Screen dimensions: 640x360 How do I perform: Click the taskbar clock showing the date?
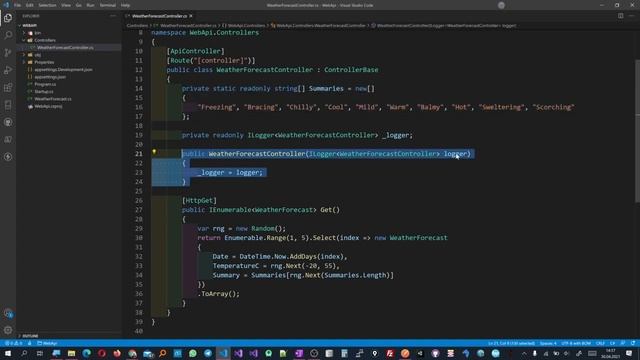point(611,353)
